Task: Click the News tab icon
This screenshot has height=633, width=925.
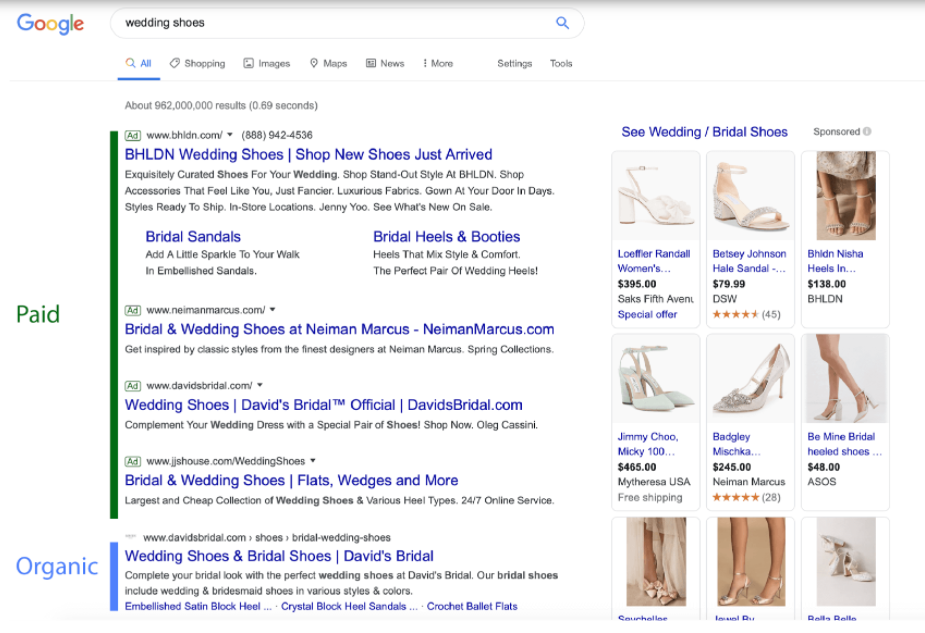Action: [x=371, y=63]
